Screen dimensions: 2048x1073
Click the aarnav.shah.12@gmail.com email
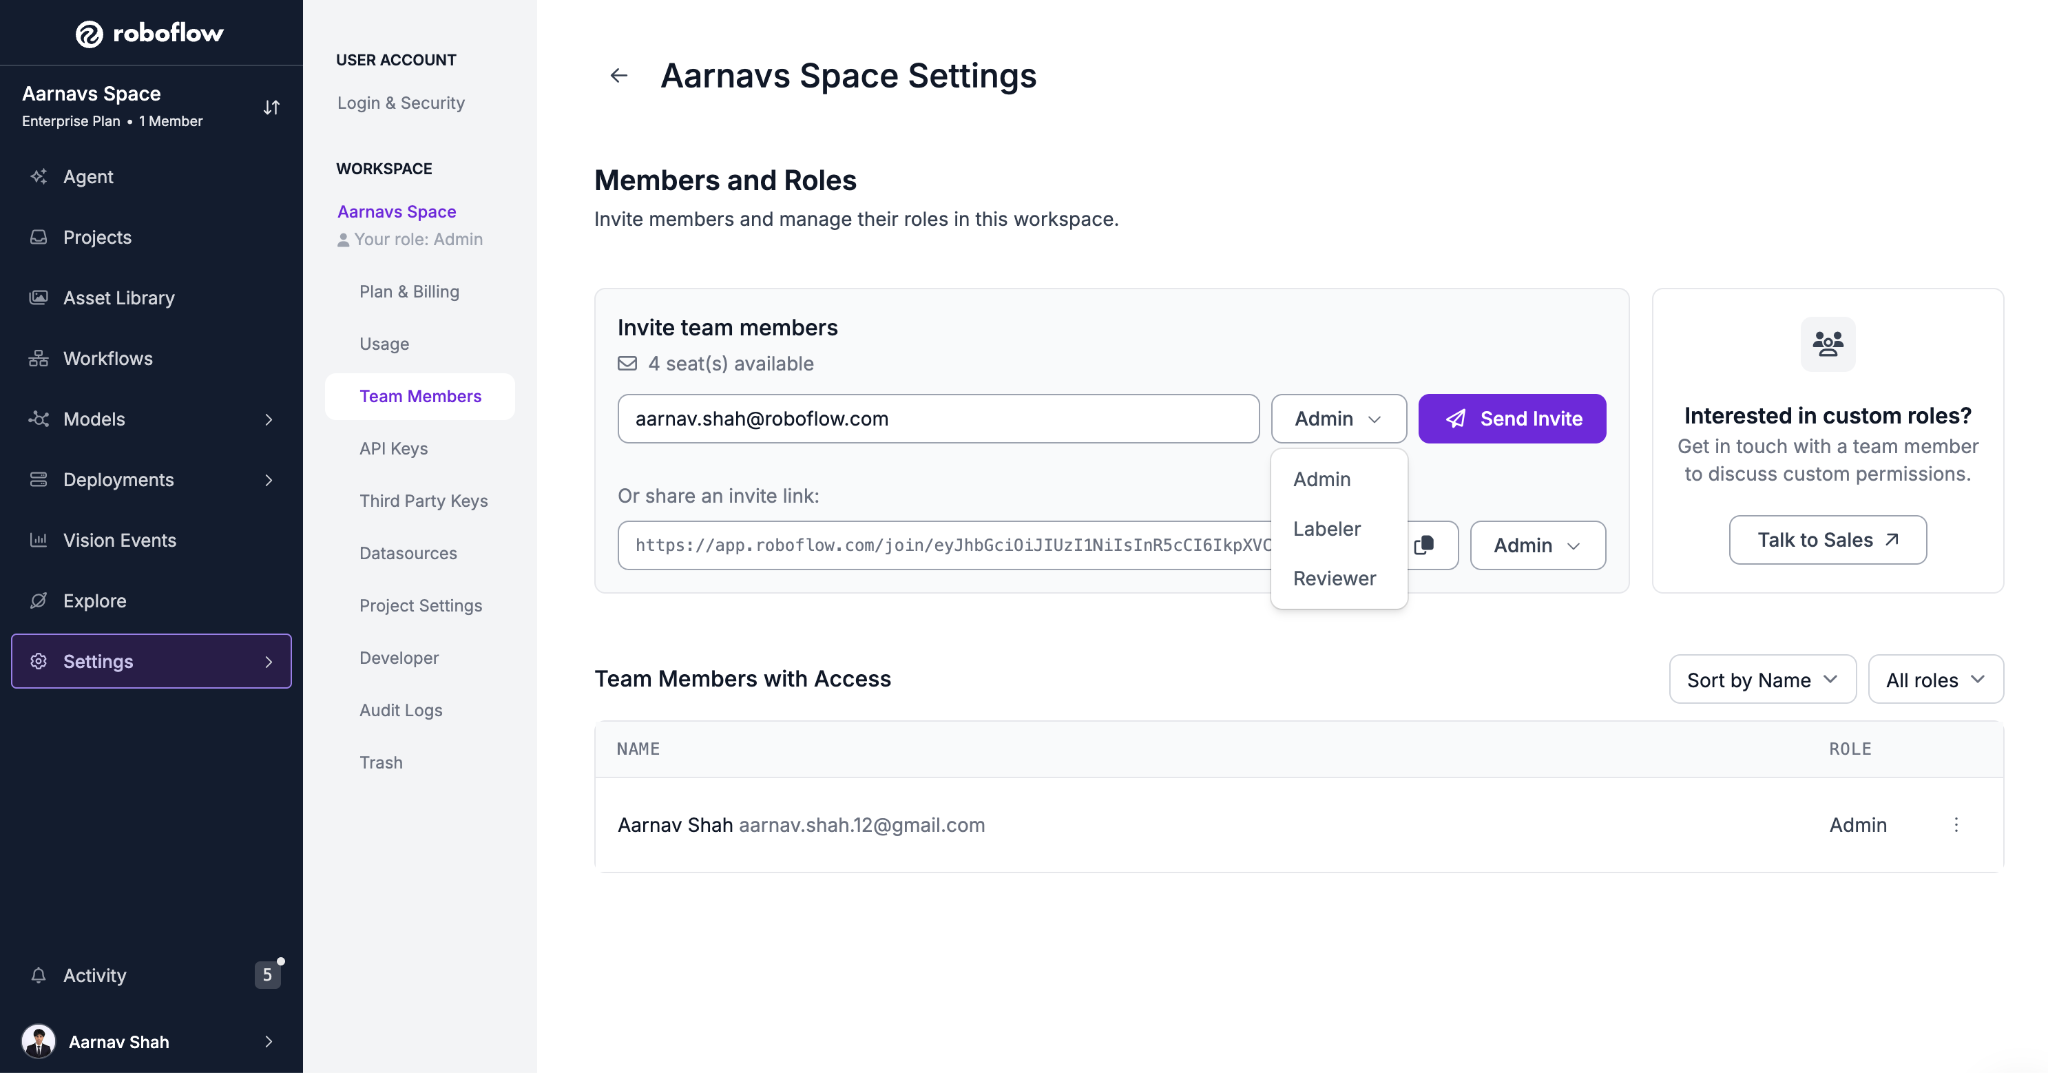click(x=862, y=825)
